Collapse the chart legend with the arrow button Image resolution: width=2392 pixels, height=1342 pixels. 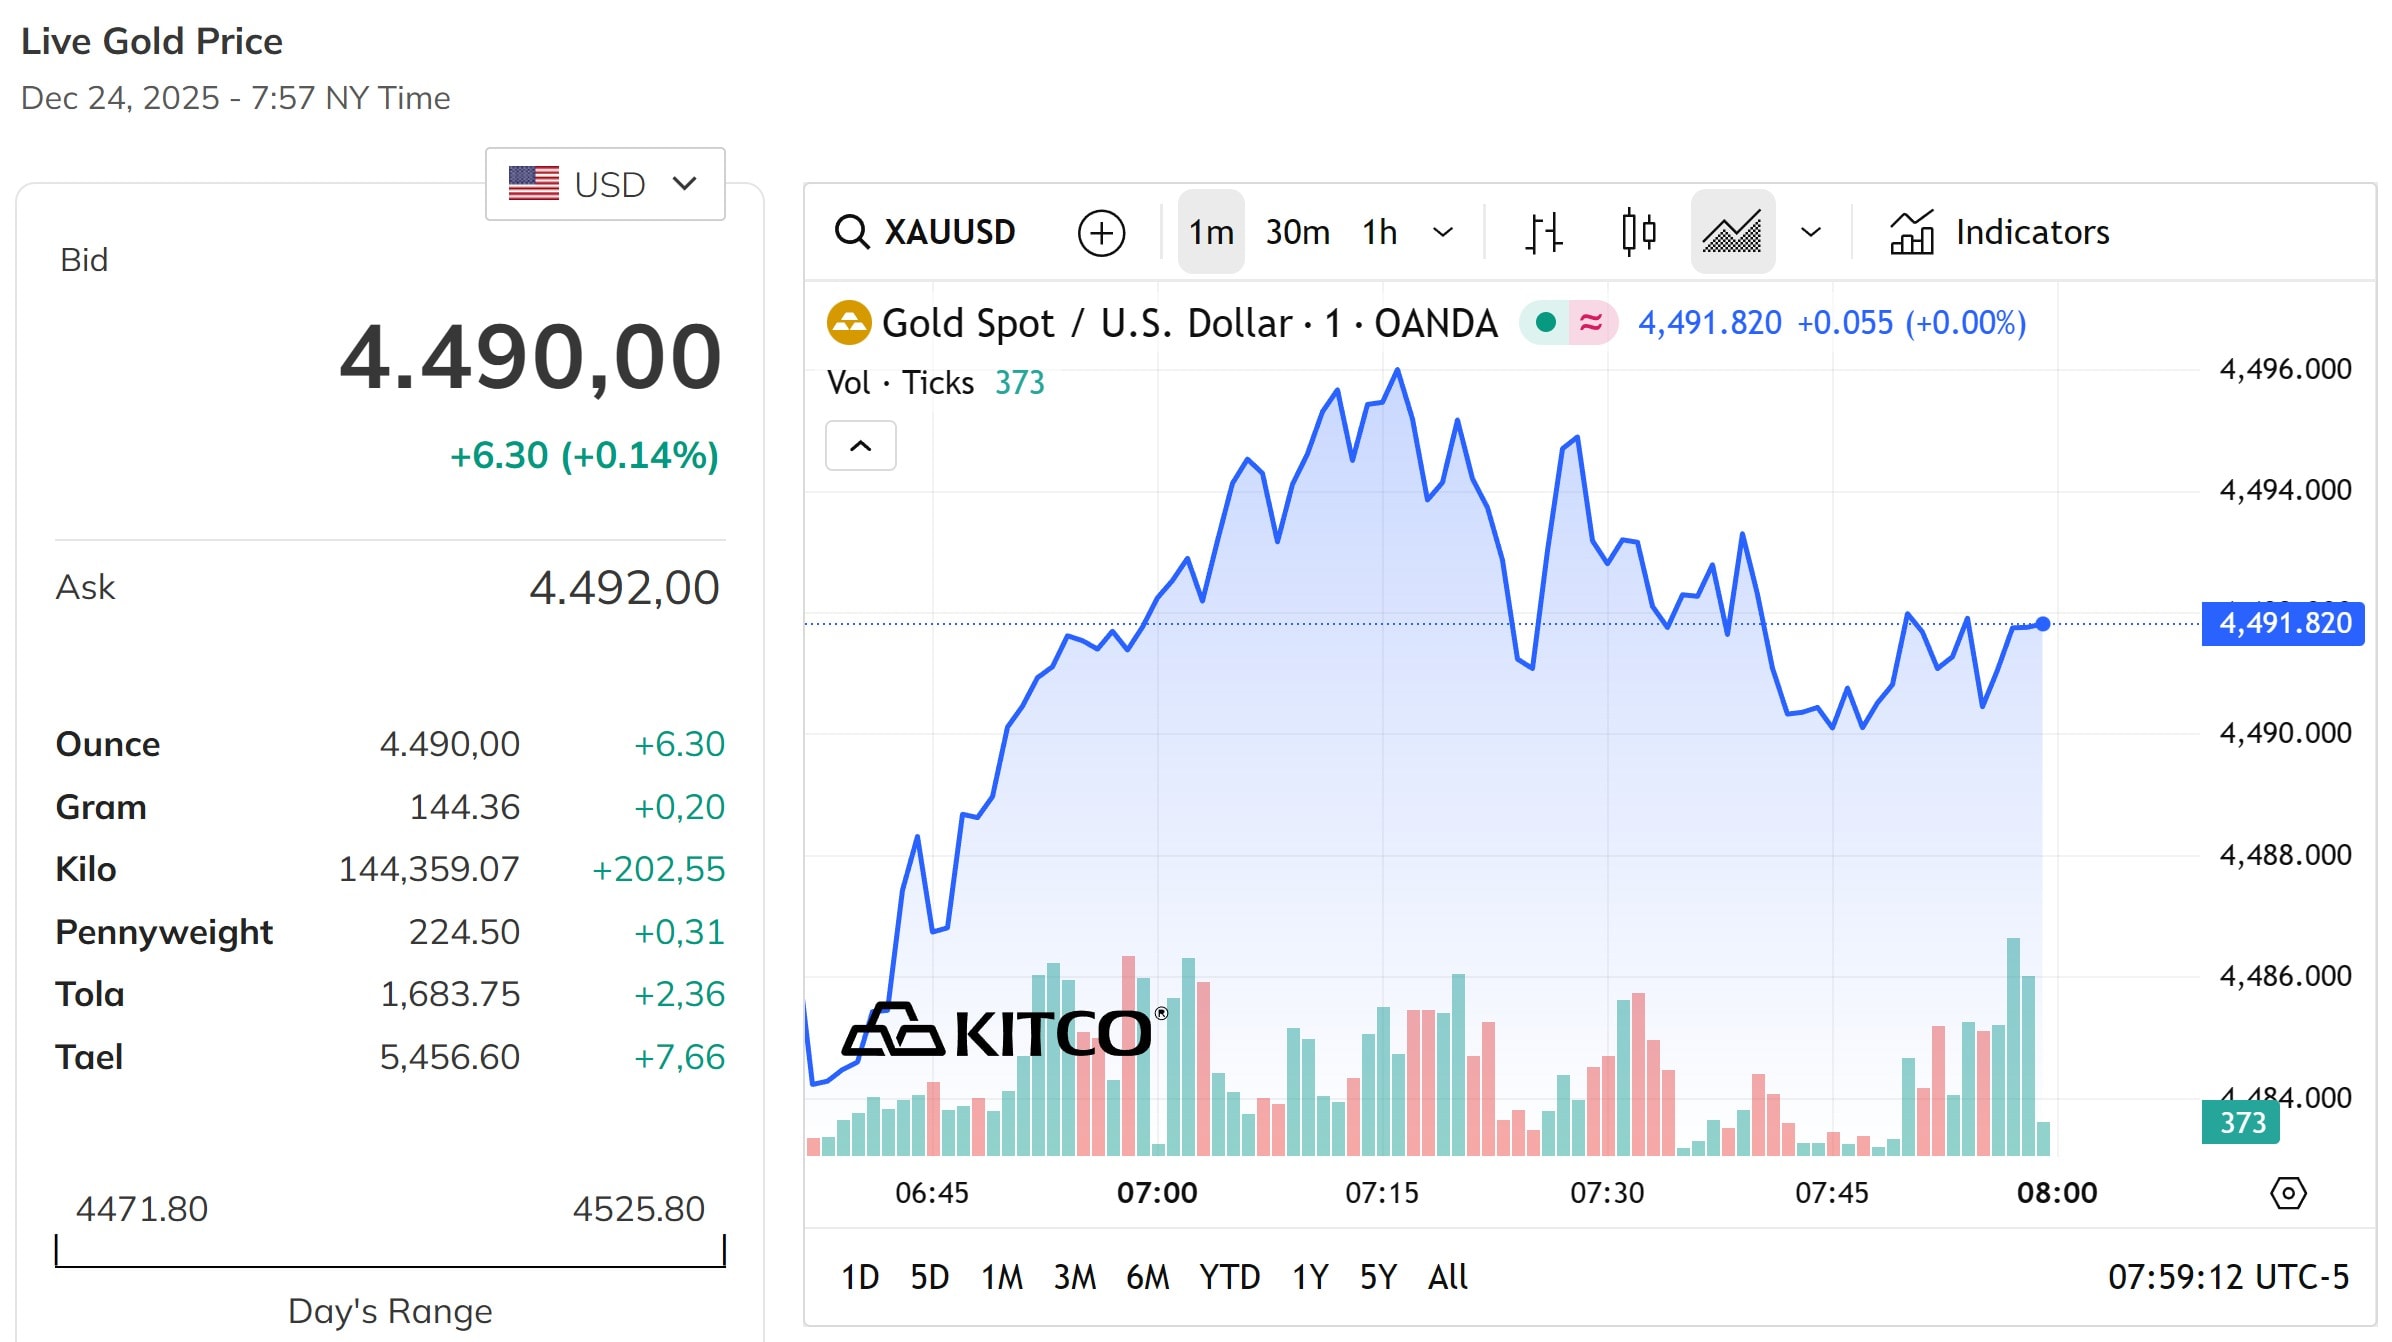pos(860,445)
